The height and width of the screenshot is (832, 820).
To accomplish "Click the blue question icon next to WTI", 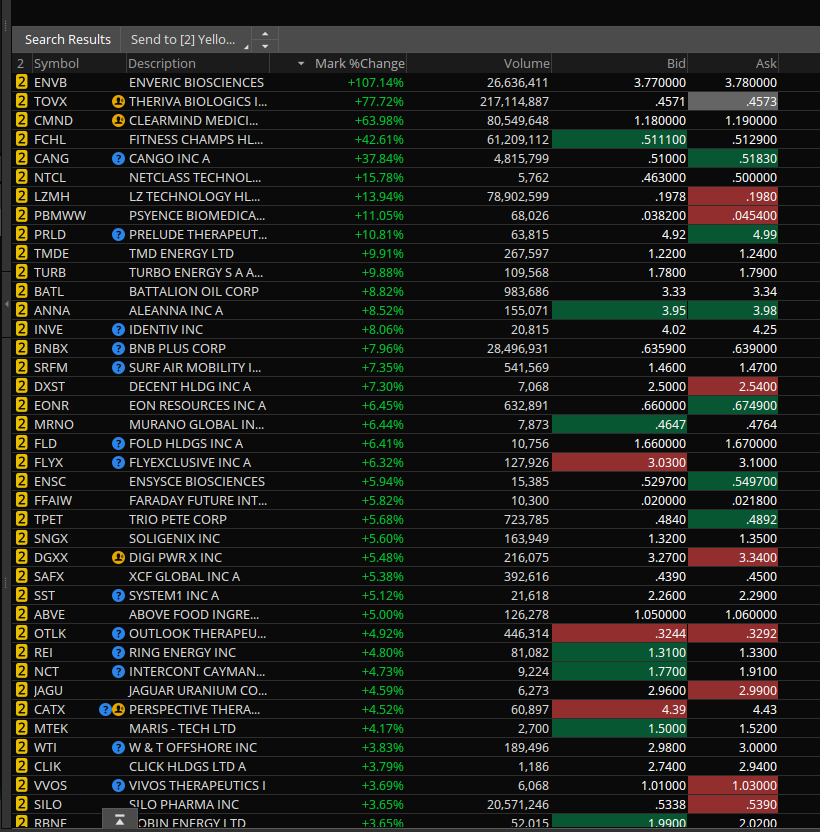I will (x=118, y=747).
